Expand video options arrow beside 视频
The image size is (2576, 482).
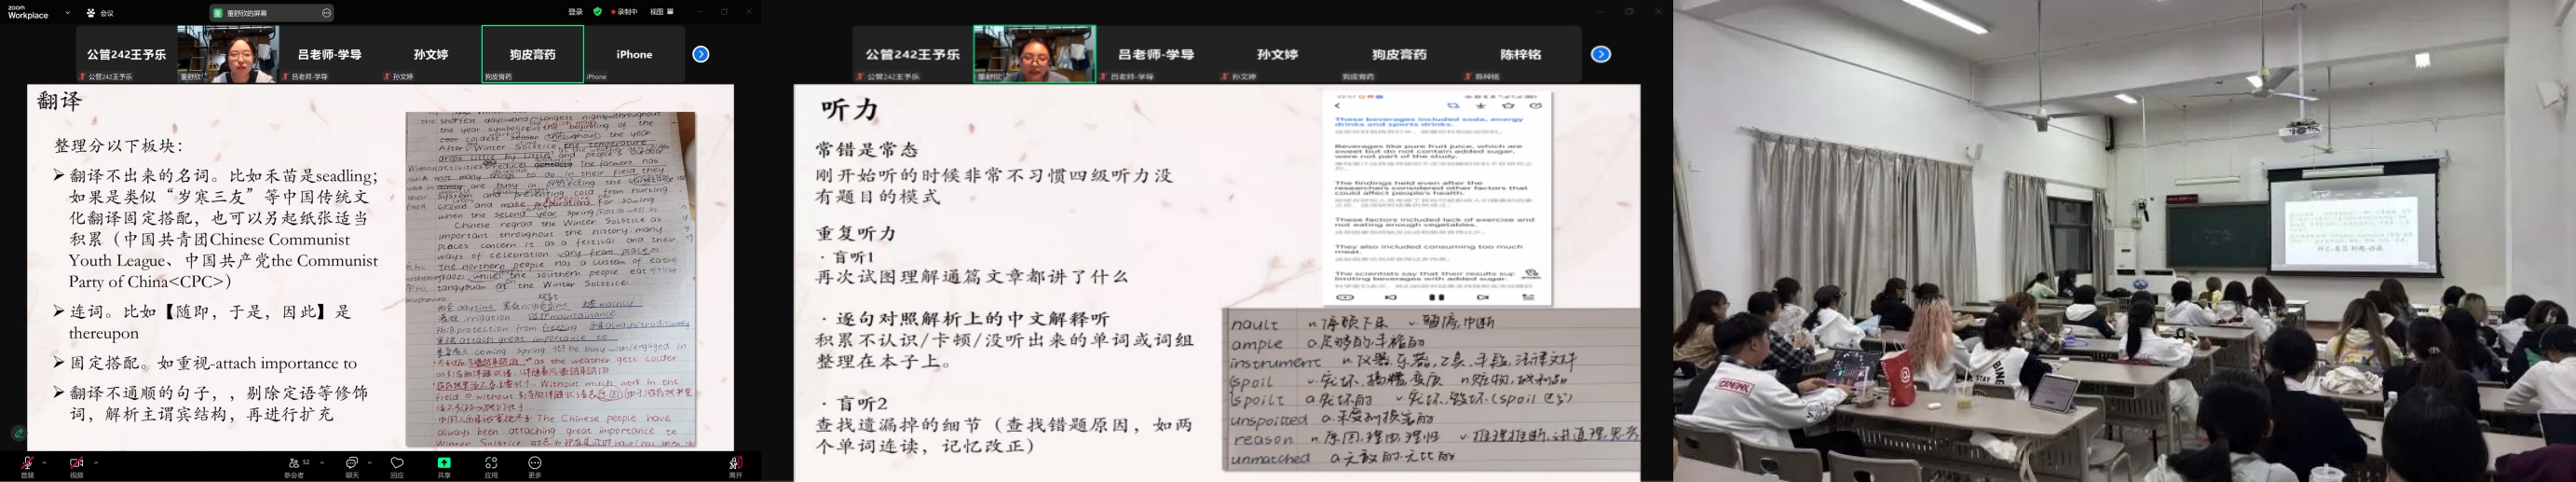96,462
